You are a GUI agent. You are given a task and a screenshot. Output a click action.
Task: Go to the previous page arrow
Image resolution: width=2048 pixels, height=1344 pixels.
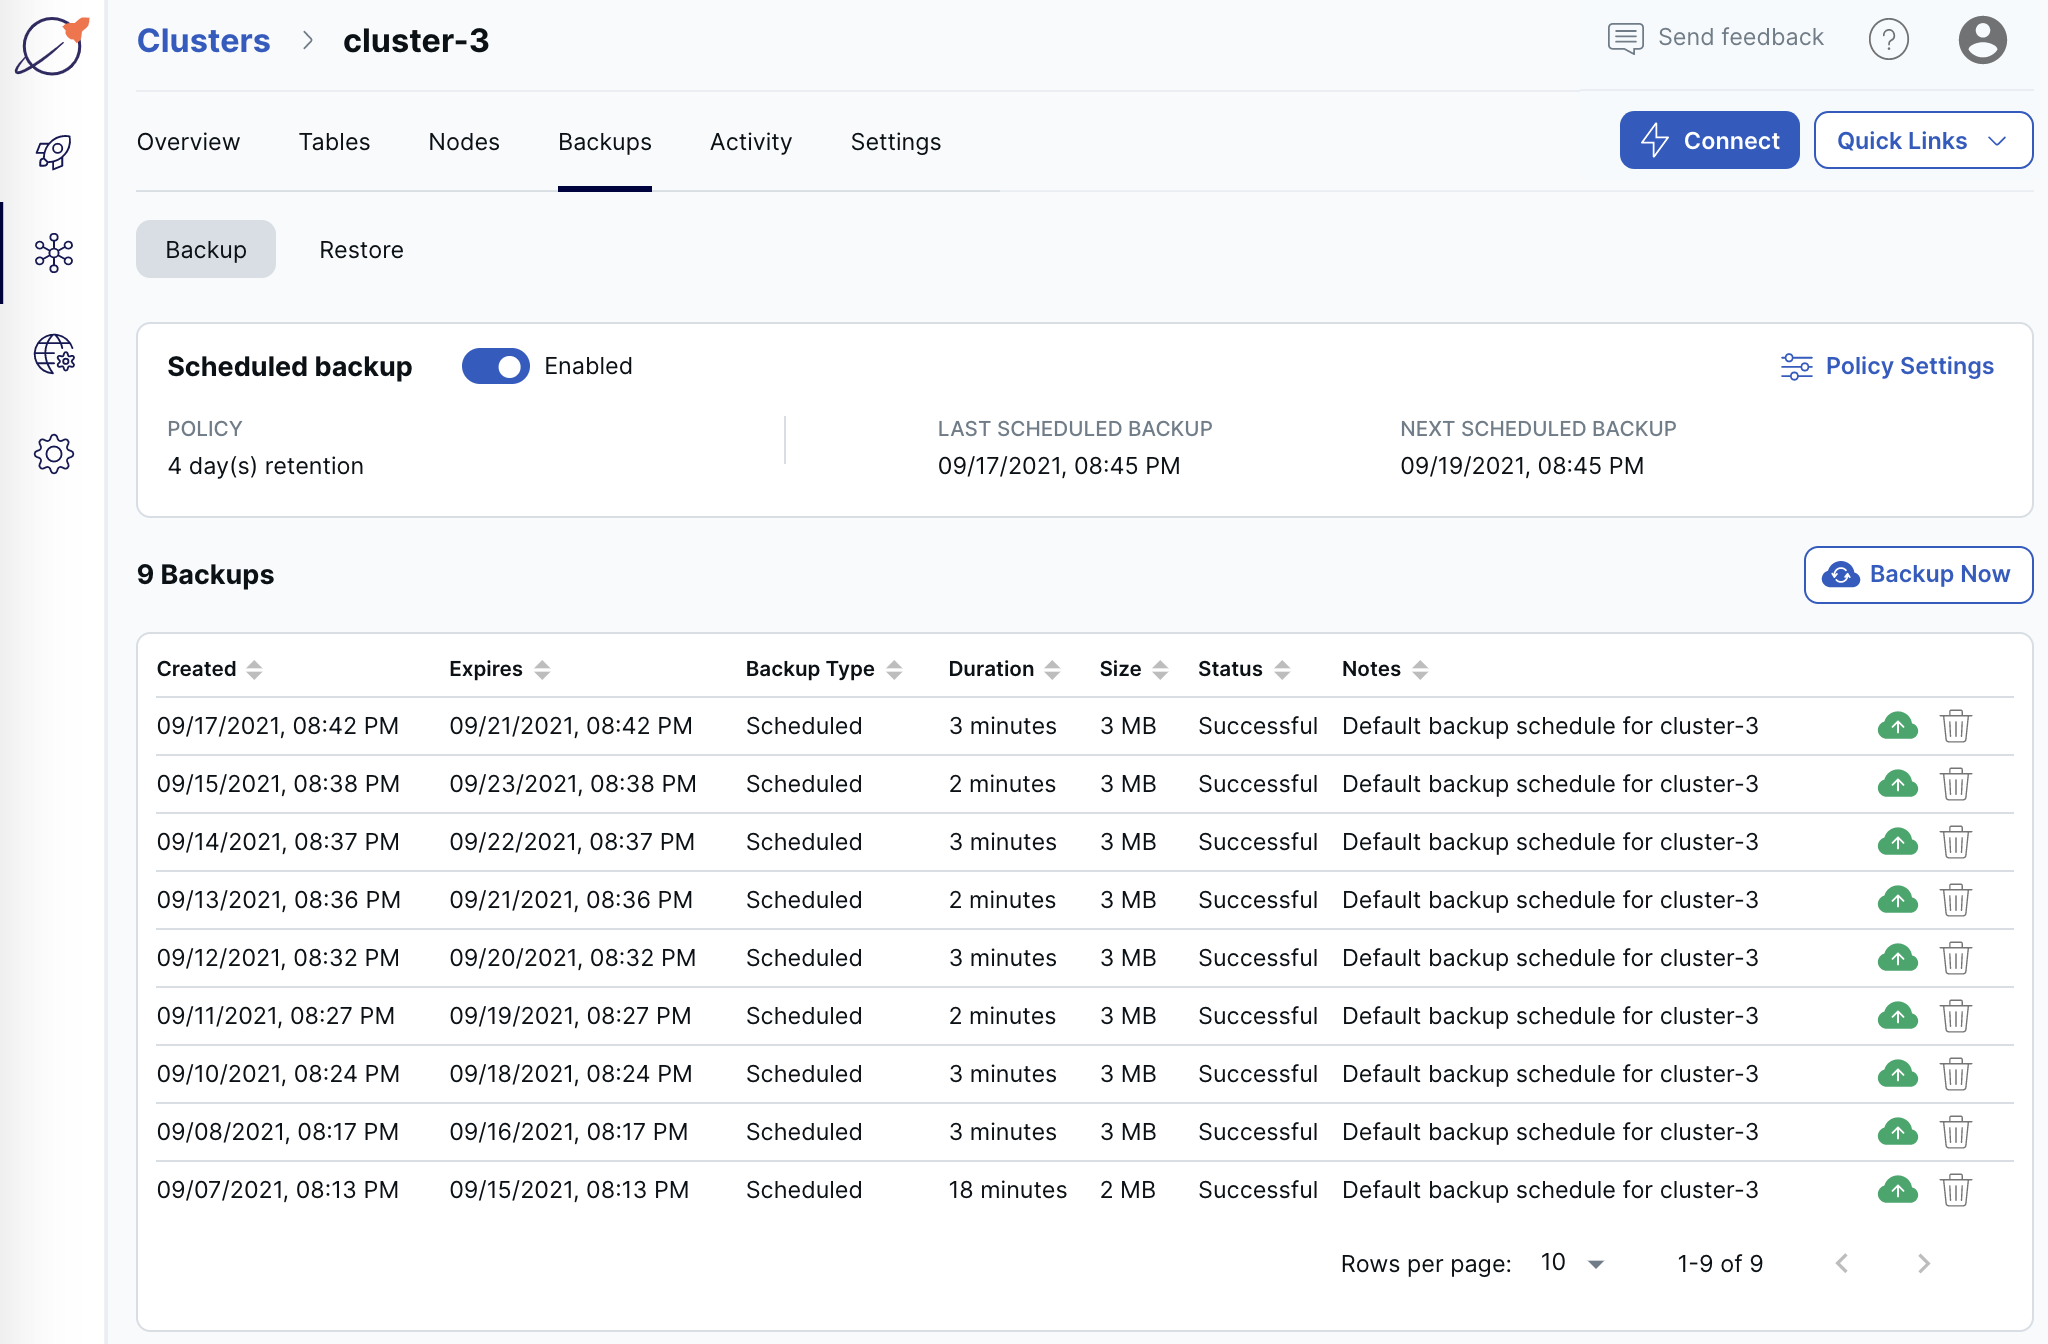[x=1842, y=1263]
